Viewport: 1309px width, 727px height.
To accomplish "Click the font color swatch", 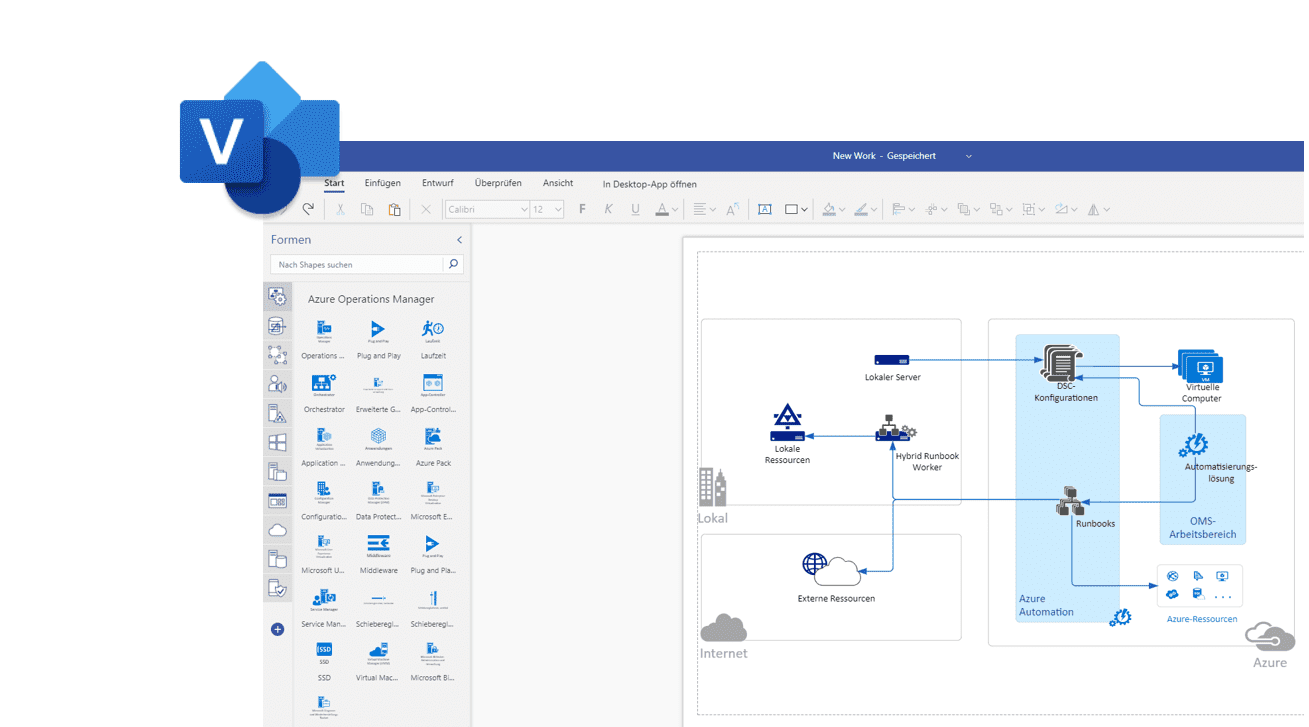I will (662, 209).
